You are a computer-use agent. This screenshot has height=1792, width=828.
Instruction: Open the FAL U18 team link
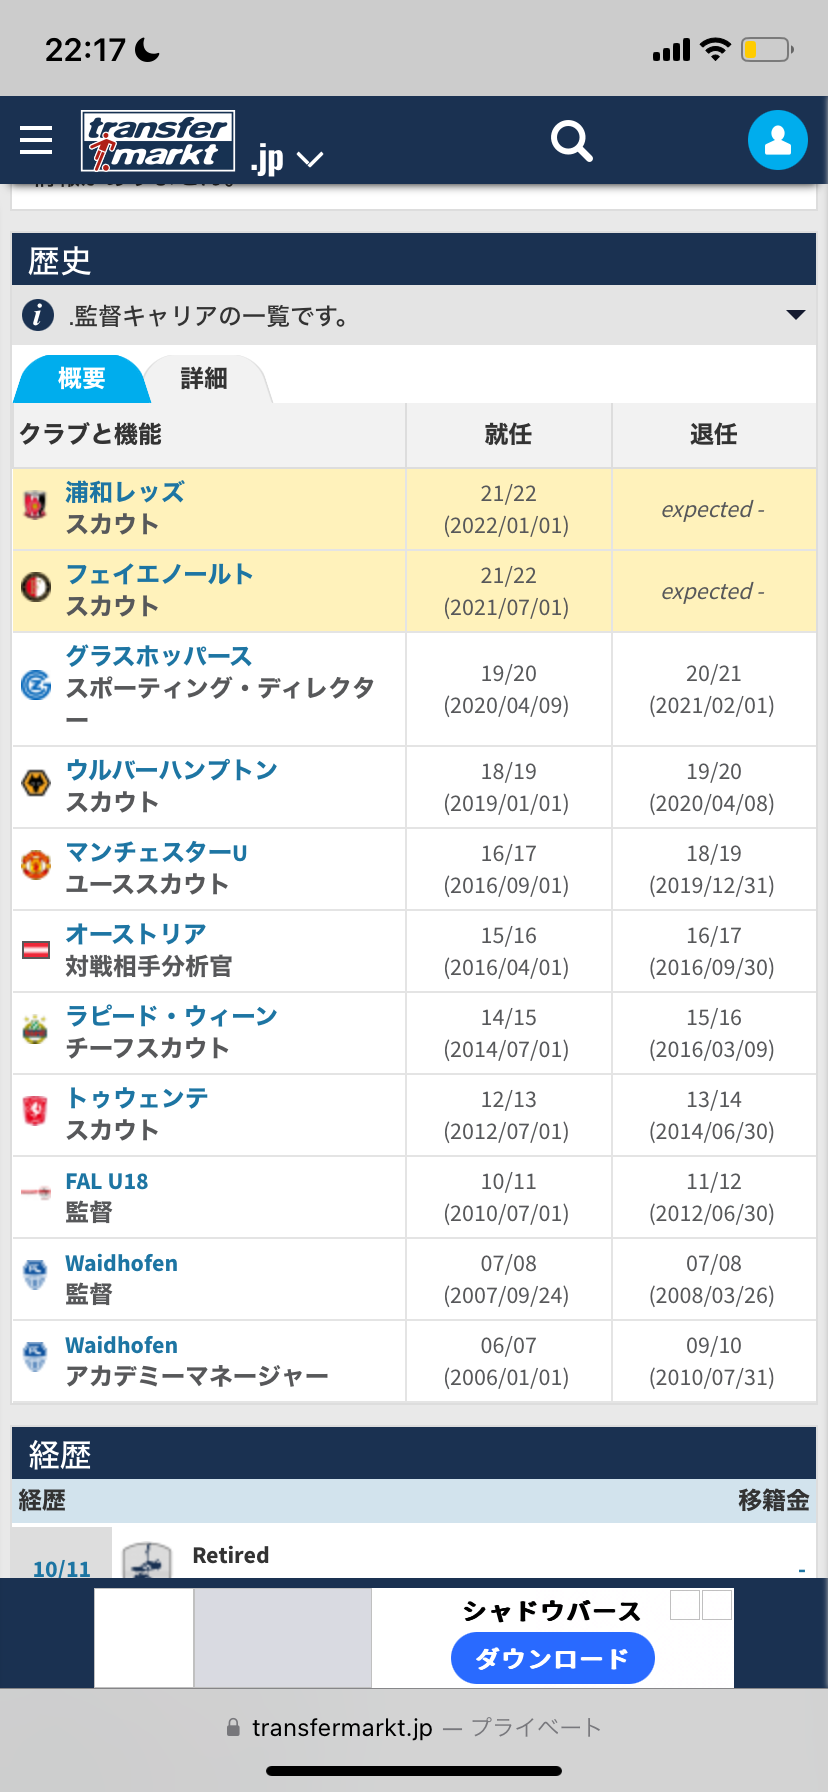(107, 1181)
